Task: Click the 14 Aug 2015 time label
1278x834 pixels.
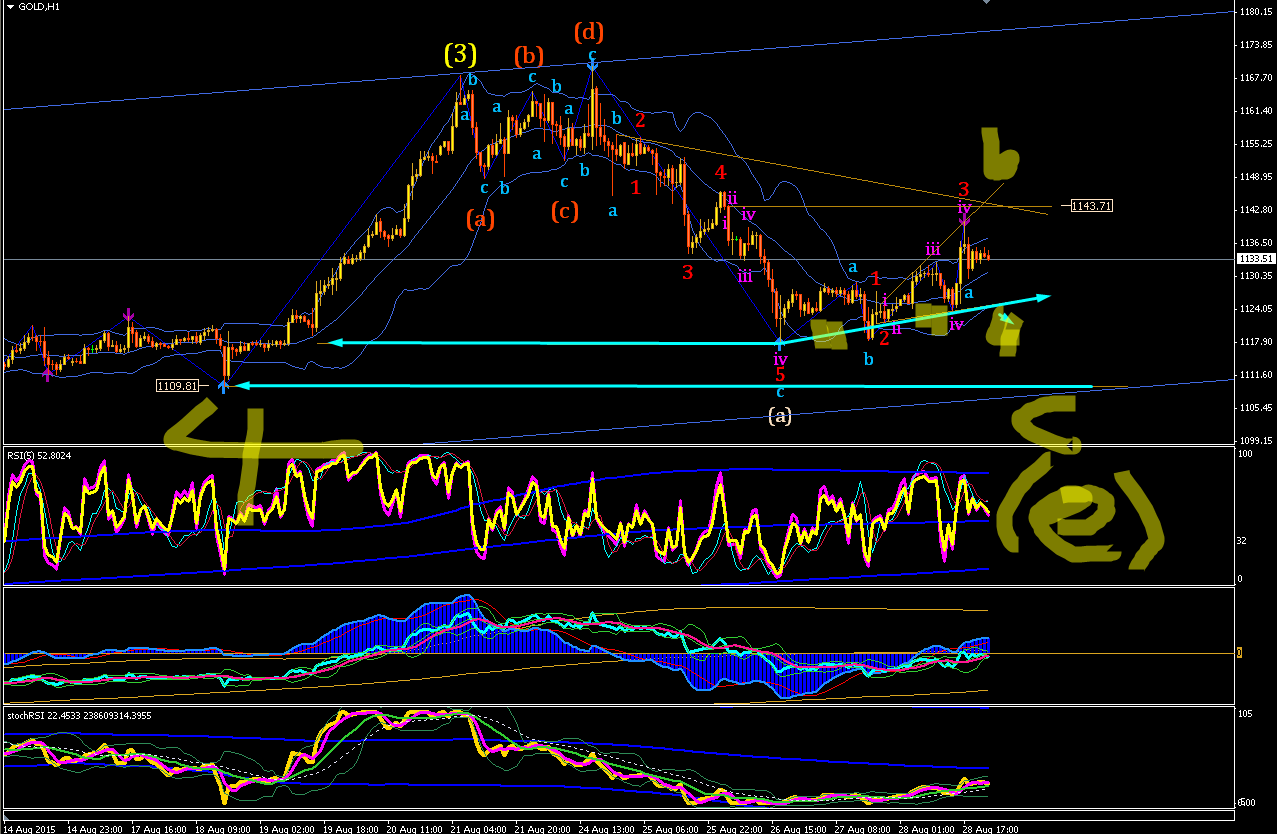Action: [x=27, y=828]
